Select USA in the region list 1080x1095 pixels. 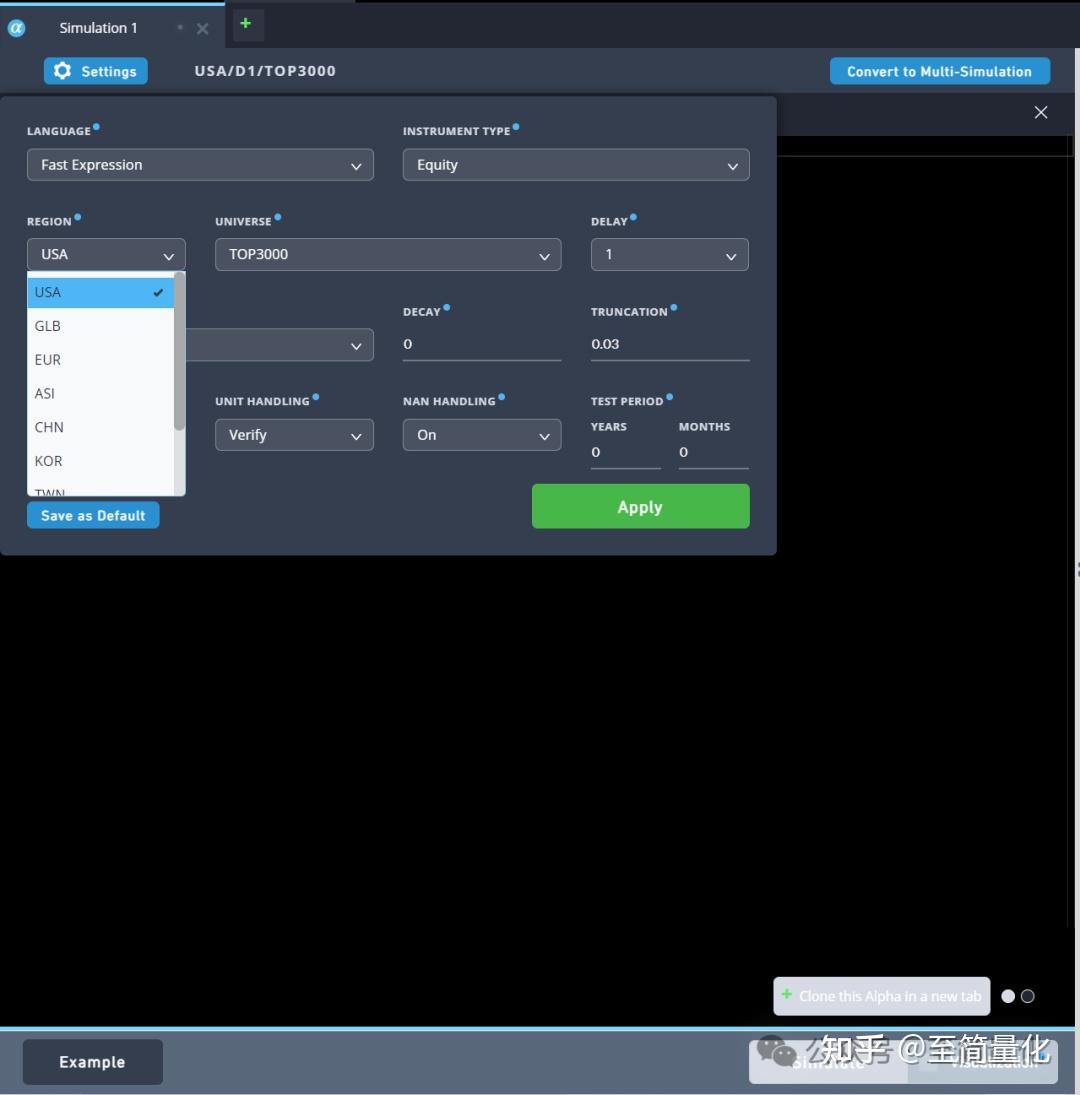tap(101, 292)
